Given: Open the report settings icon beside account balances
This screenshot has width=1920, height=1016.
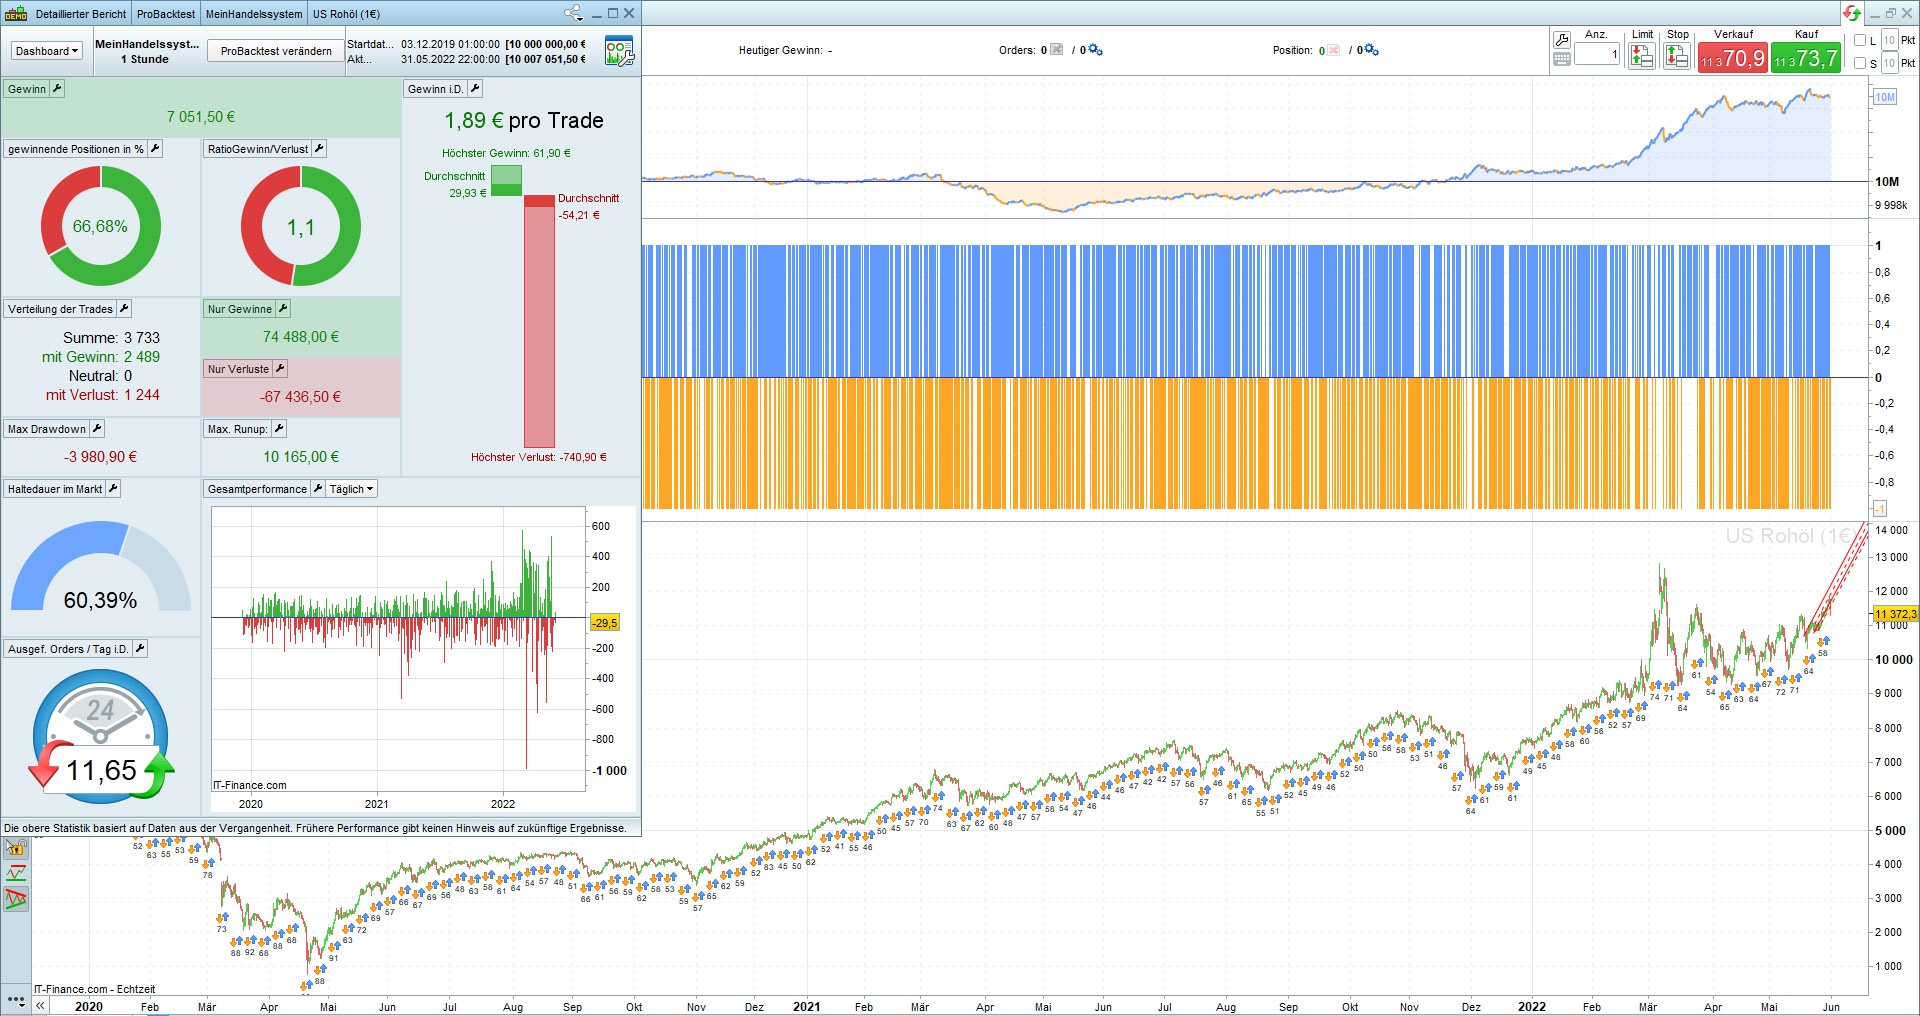Looking at the screenshot, I should coord(619,51).
